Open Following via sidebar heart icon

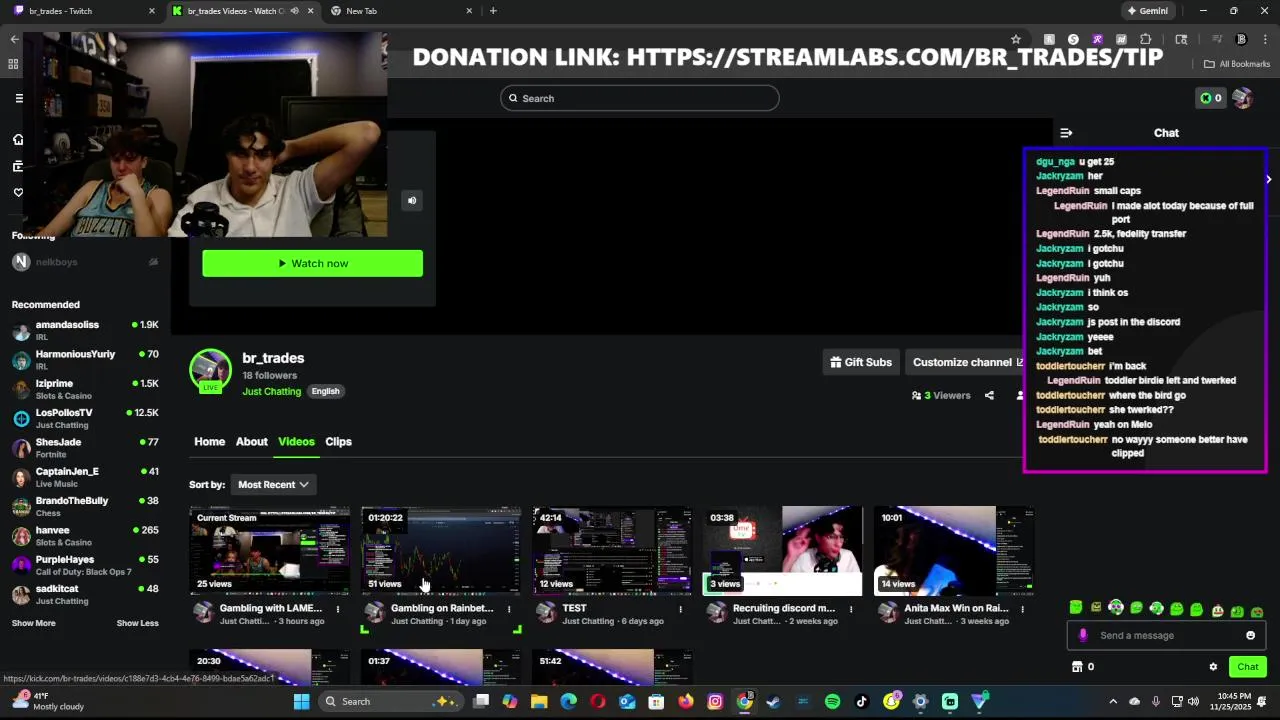18,193
